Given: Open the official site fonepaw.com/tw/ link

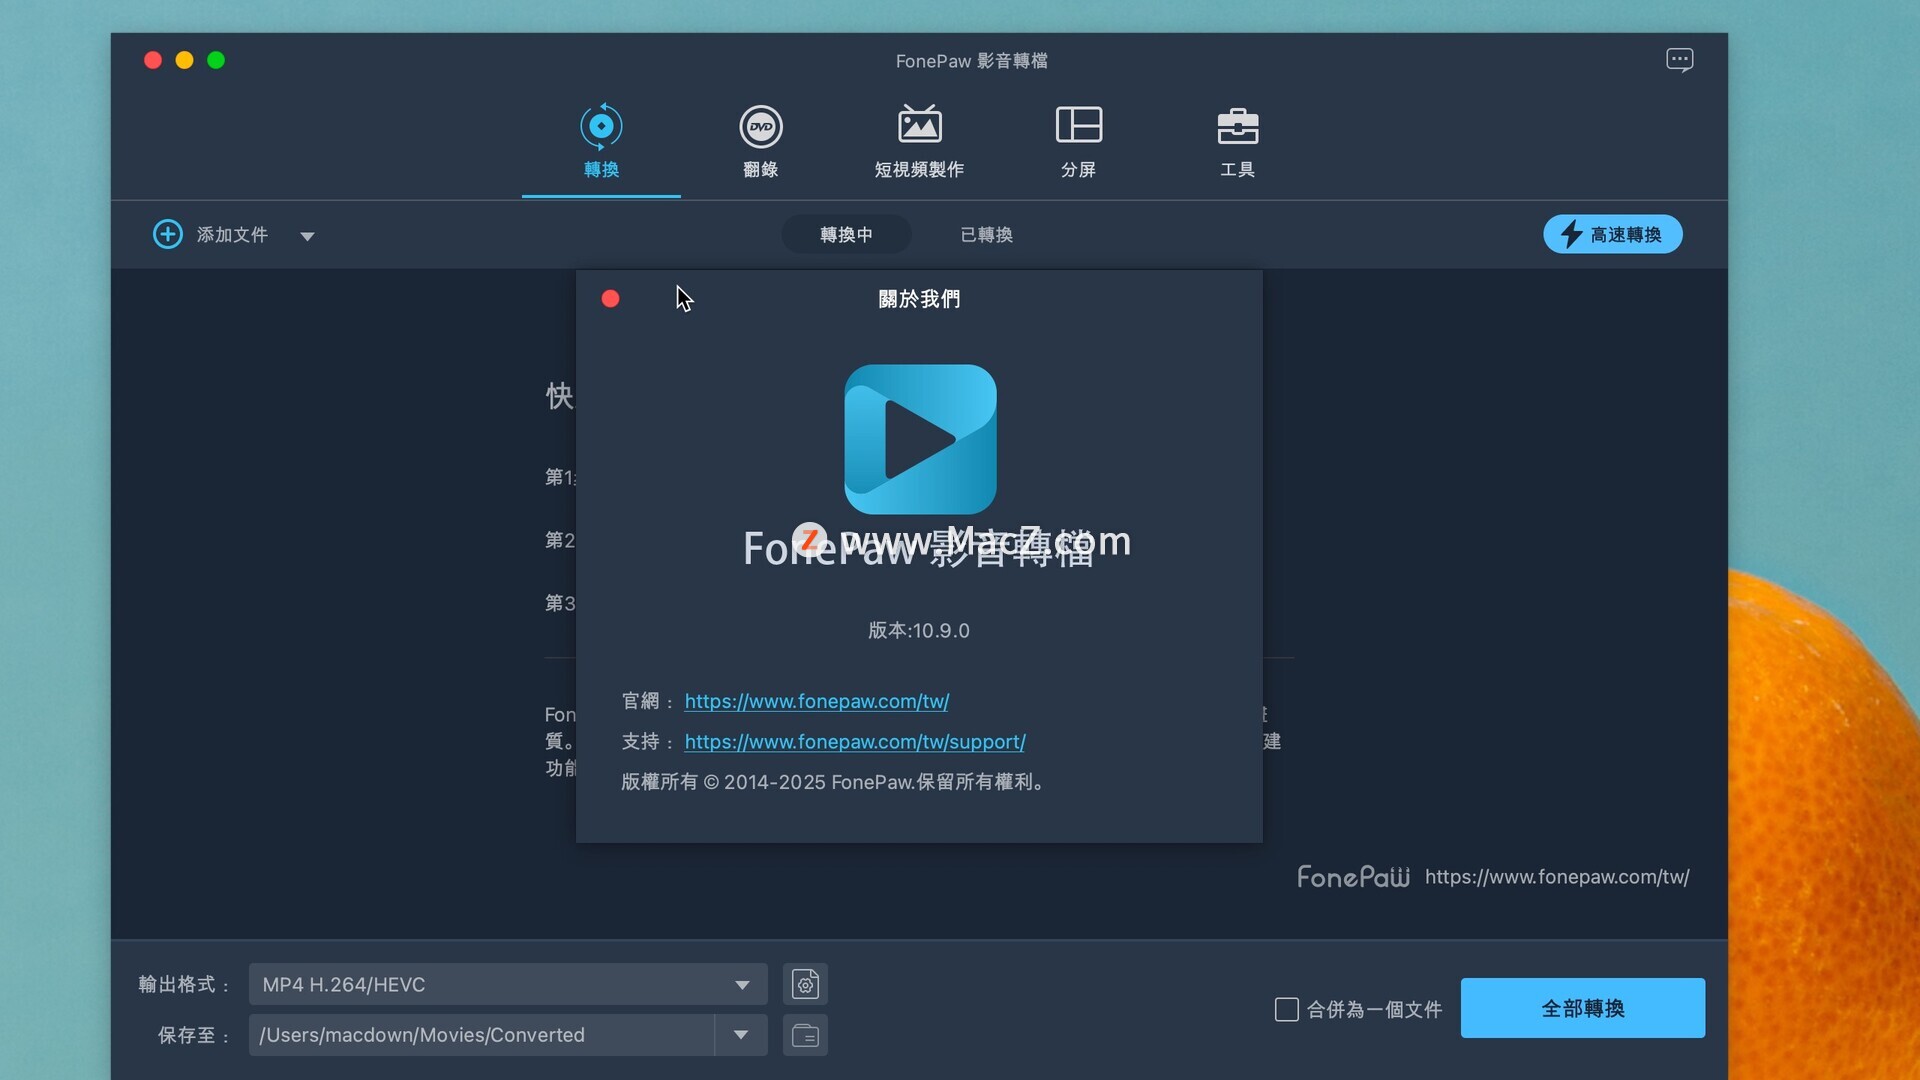Looking at the screenshot, I should [816, 701].
